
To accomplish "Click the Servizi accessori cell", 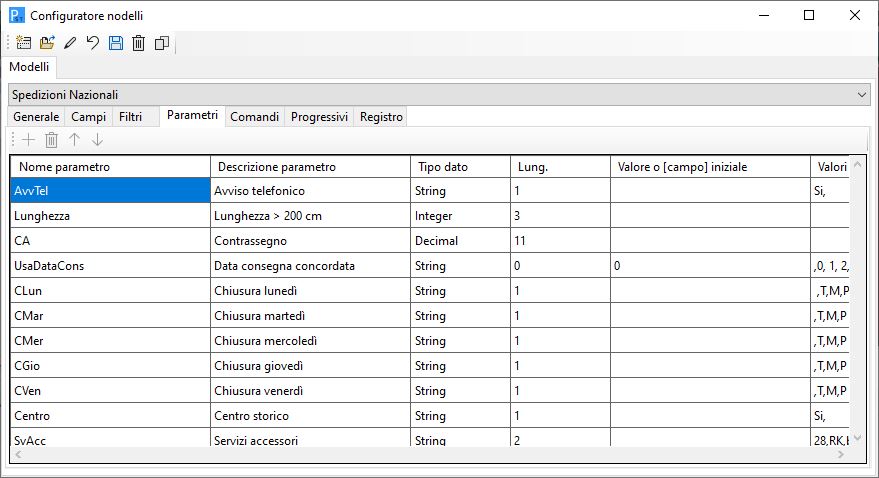I will (x=311, y=438).
